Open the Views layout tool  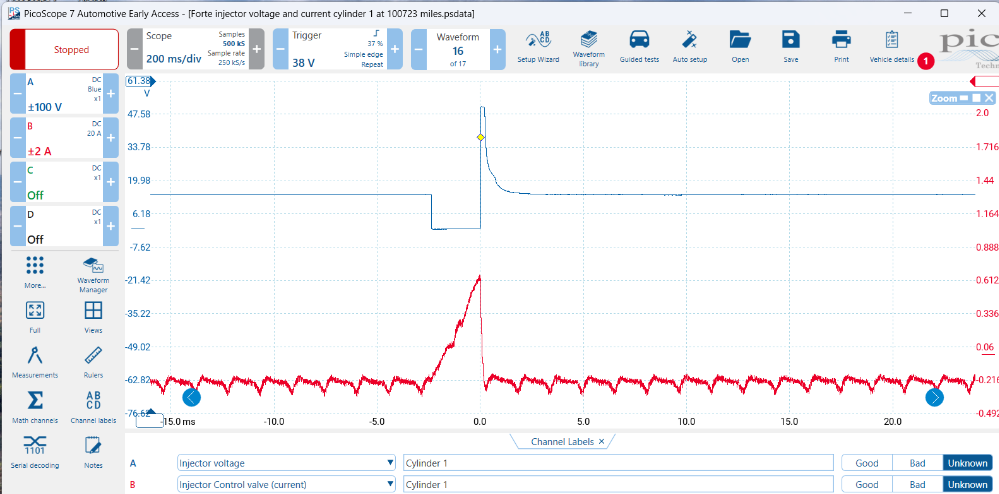(x=93, y=317)
